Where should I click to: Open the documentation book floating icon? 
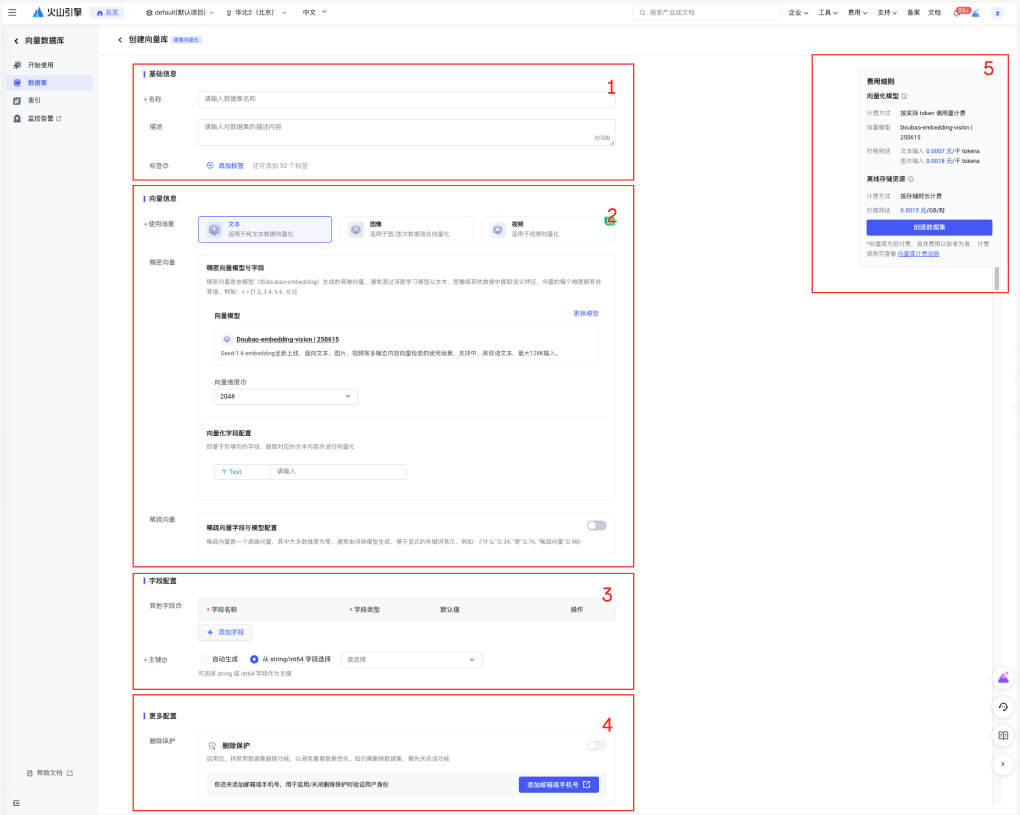click(x=1003, y=735)
